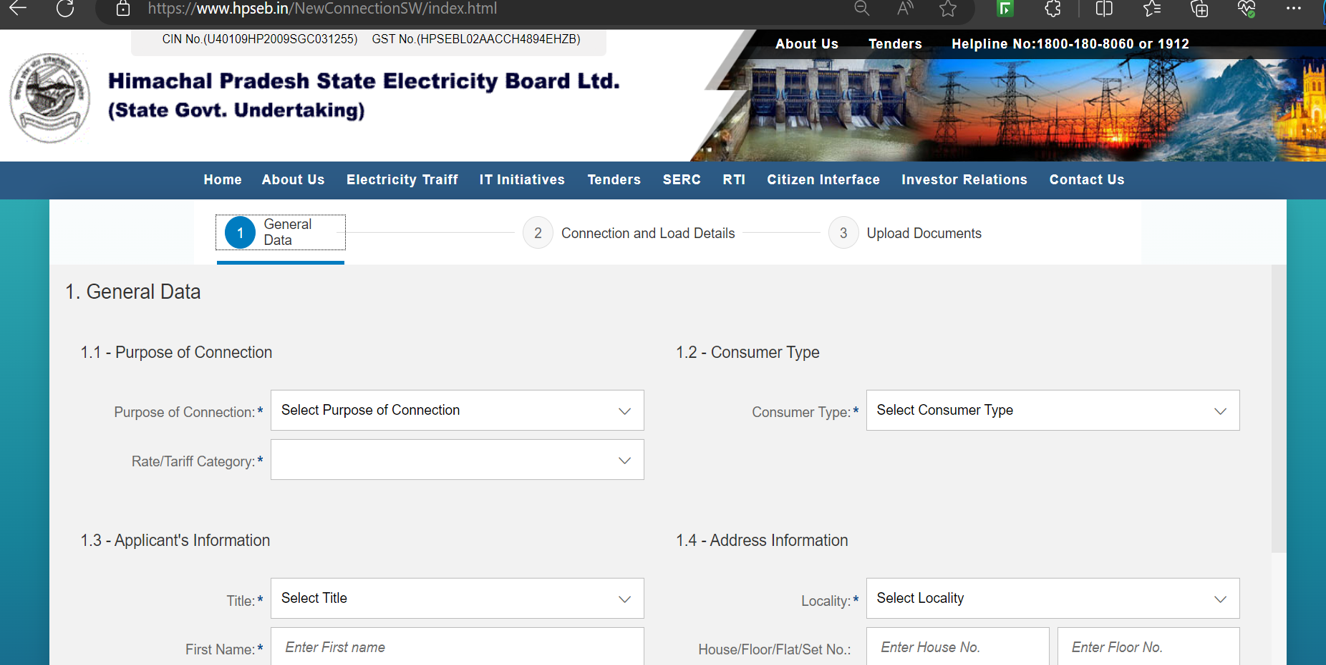Click the CIN No. text

click(x=259, y=40)
